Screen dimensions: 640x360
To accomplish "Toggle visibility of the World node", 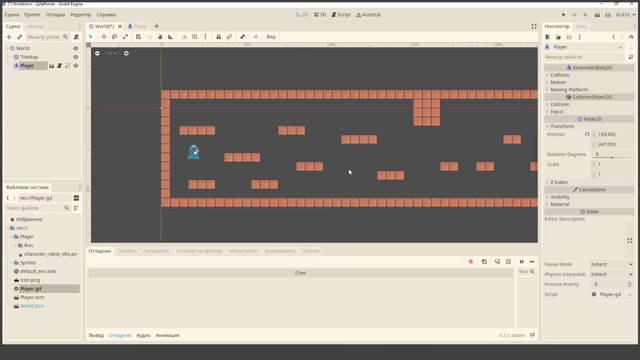I will point(76,48).
